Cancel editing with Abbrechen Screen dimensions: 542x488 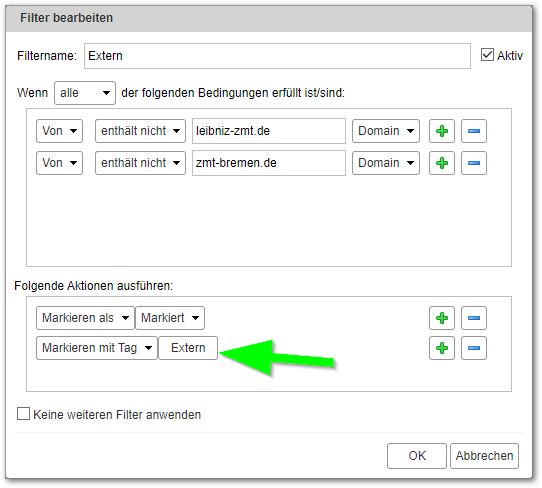(484, 456)
